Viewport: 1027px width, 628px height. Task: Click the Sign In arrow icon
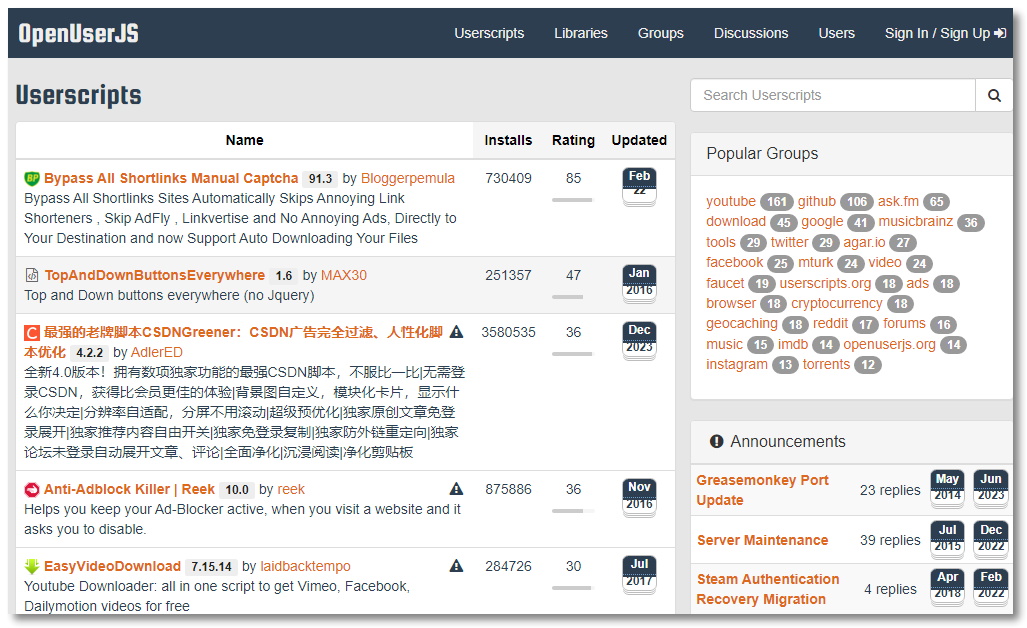[x=1000, y=33]
